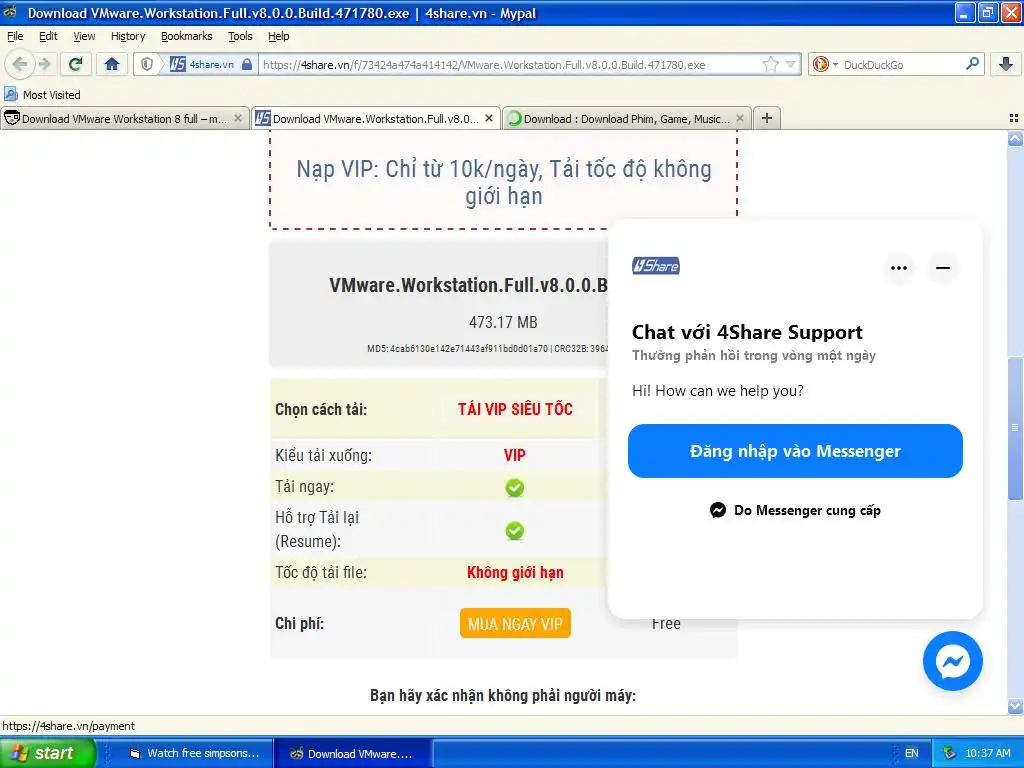Close the Download Phim, Game, Music tab
Image resolution: width=1024 pixels, height=768 pixels.
click(x=739, y=118)
